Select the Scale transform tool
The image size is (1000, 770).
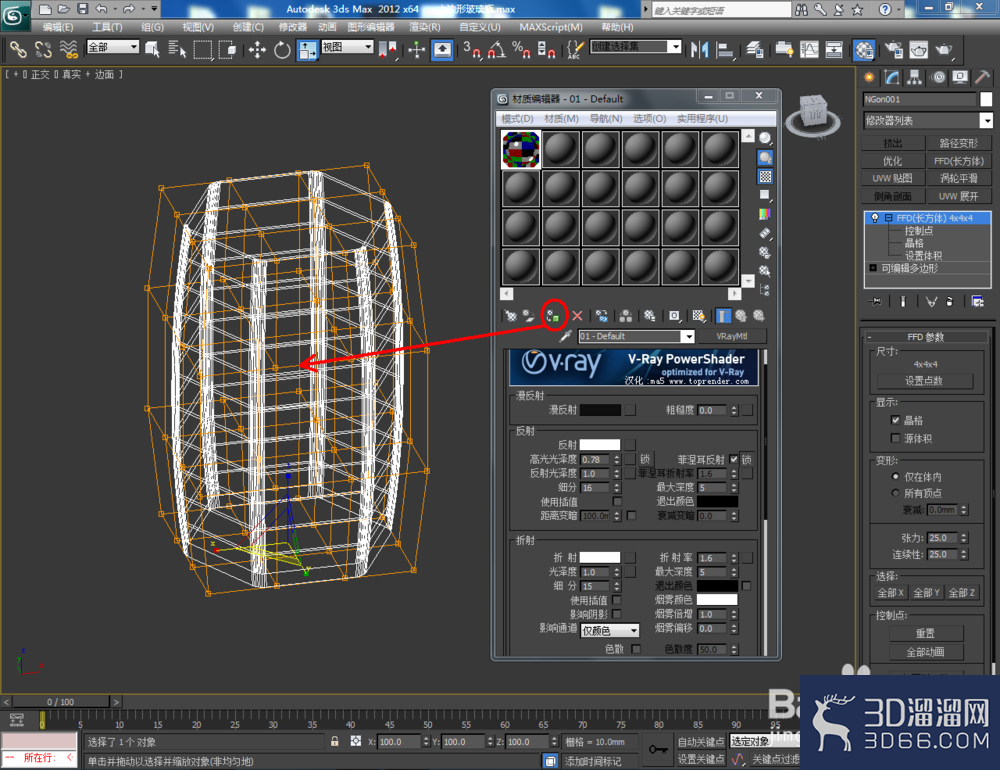(x=307, y=49)
